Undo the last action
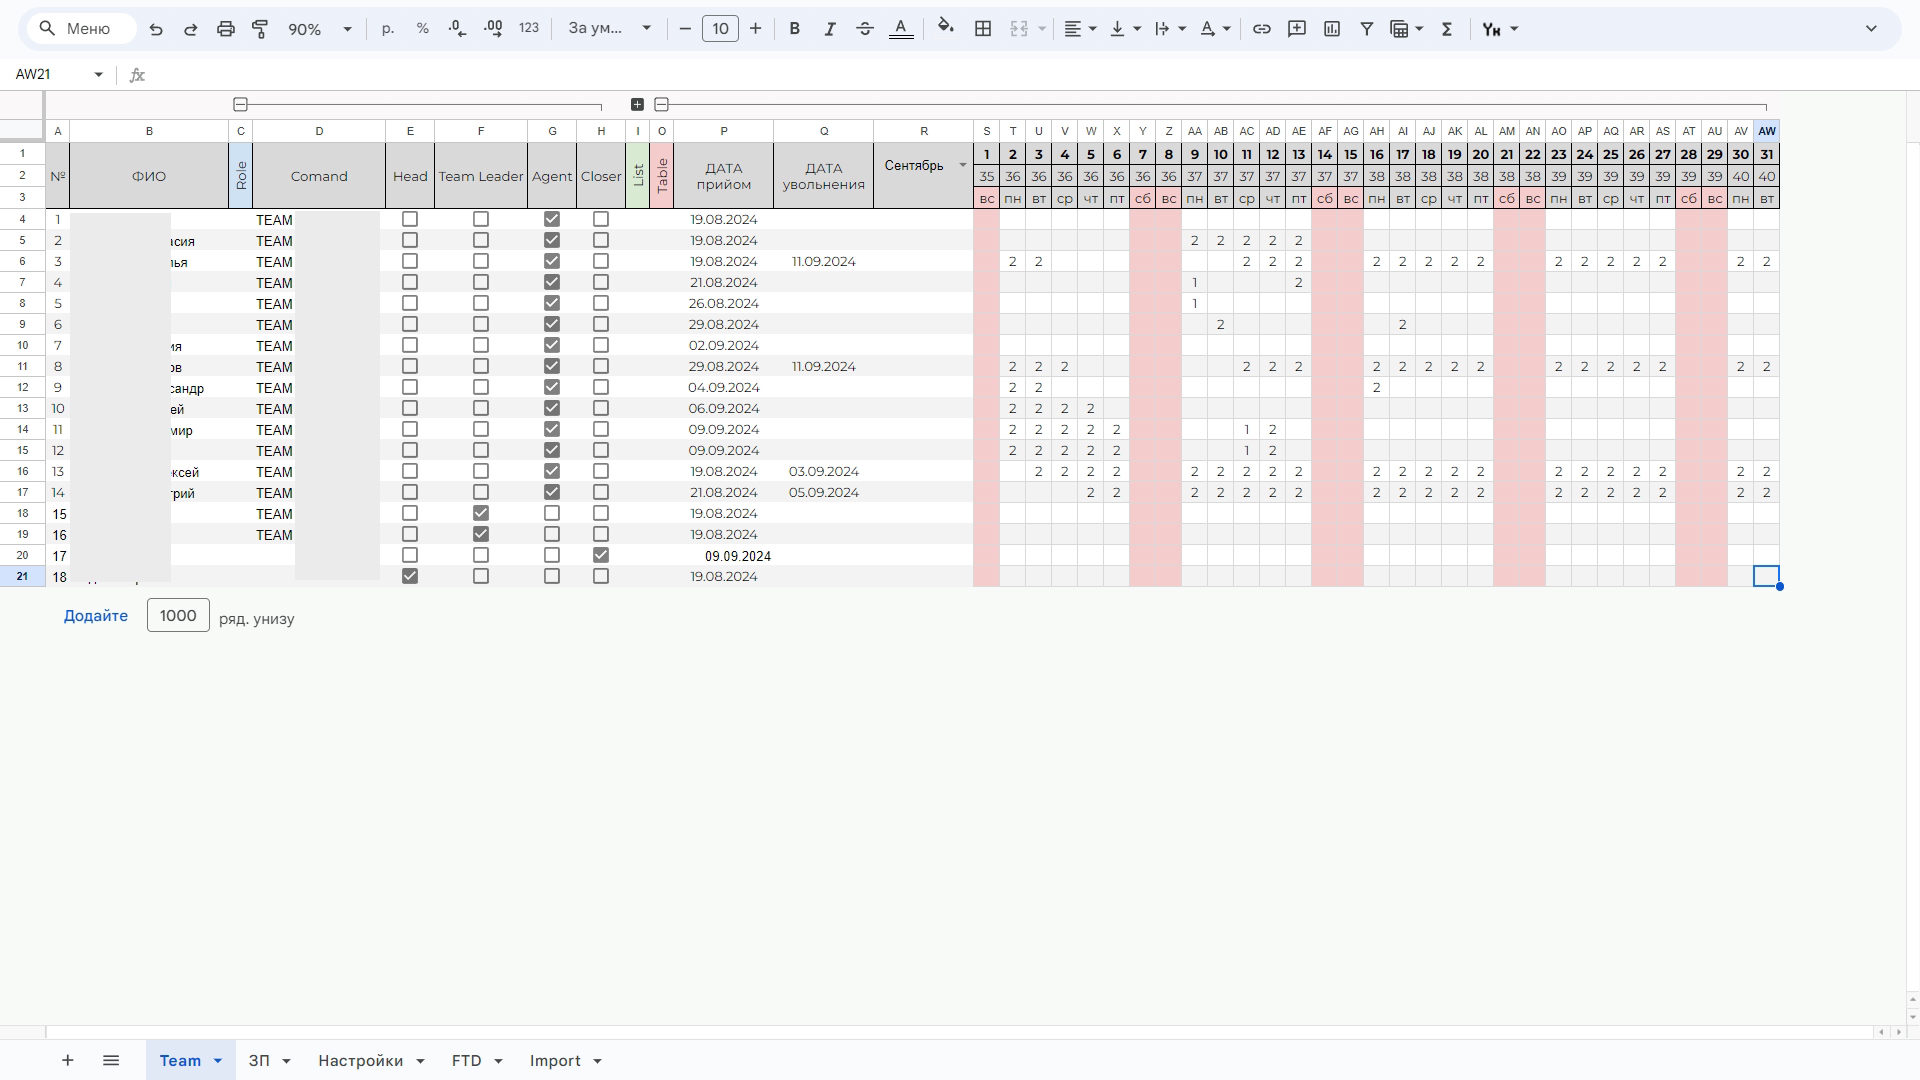The image size is (1920, 1080). (156, 29)
